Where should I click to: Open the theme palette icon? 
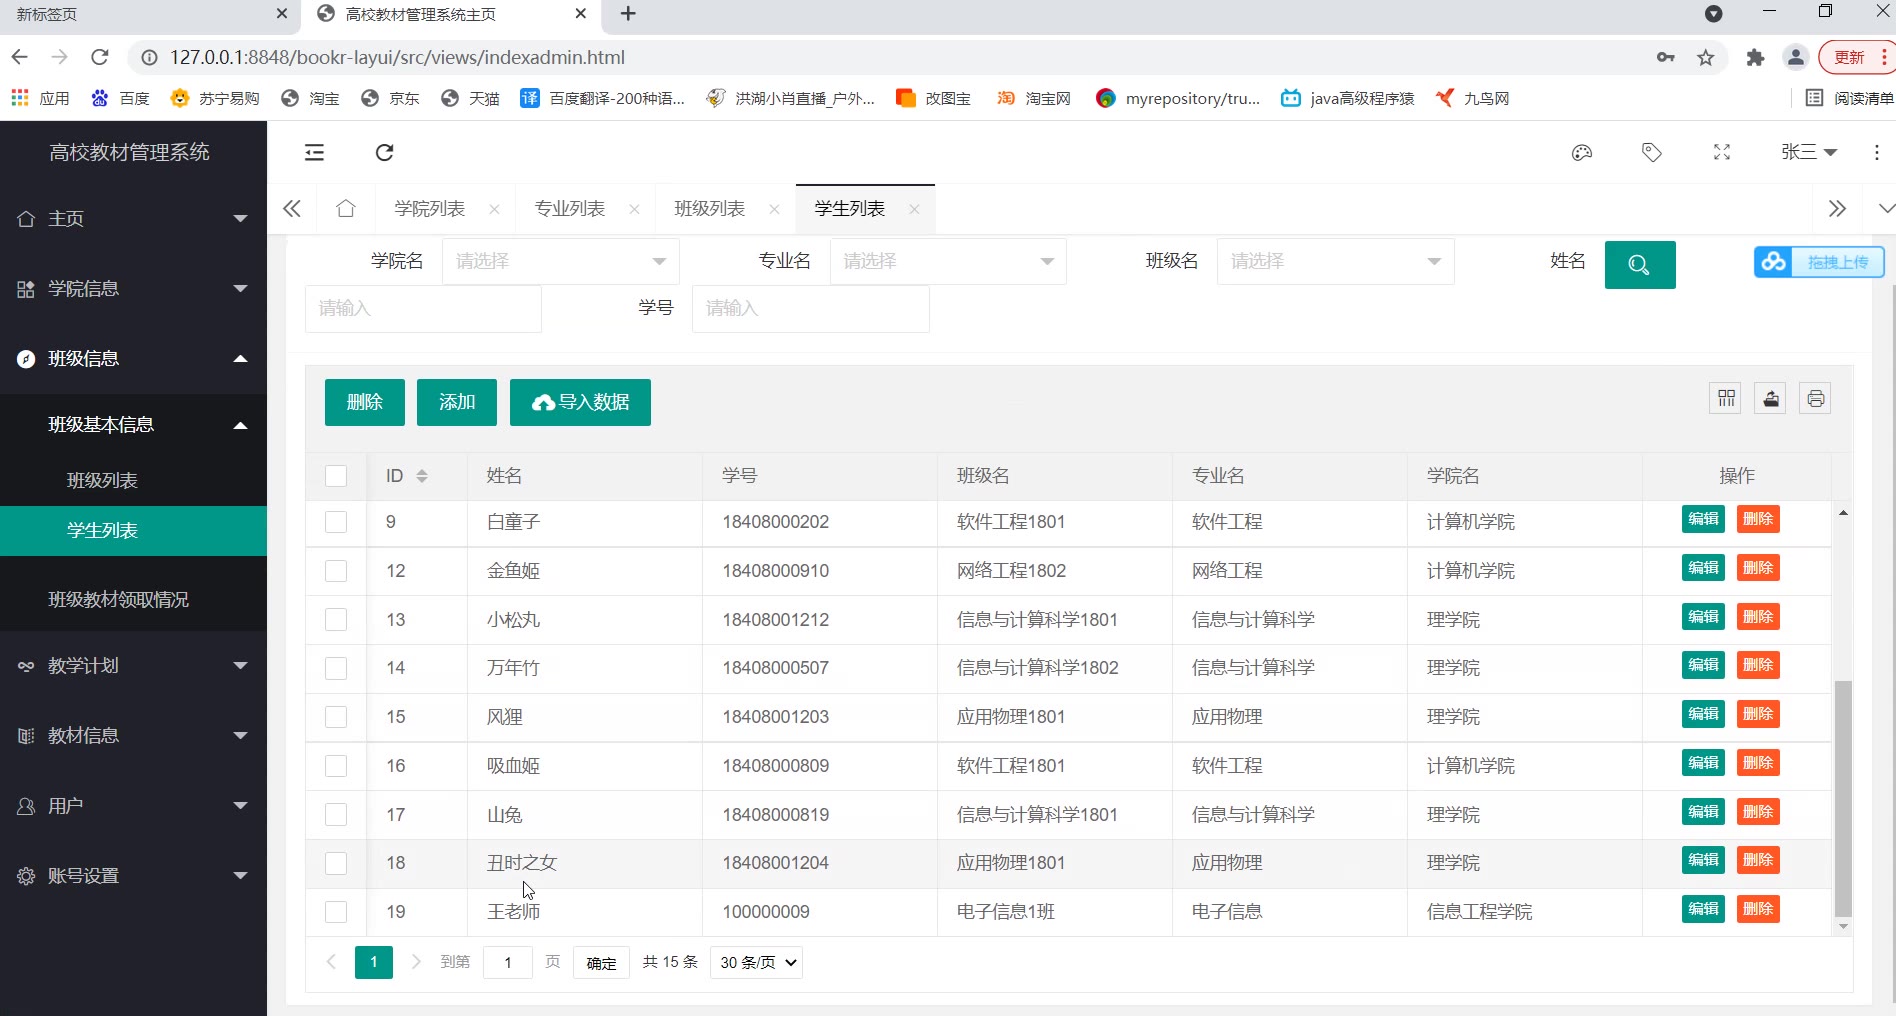click(x=1581, y=152)
